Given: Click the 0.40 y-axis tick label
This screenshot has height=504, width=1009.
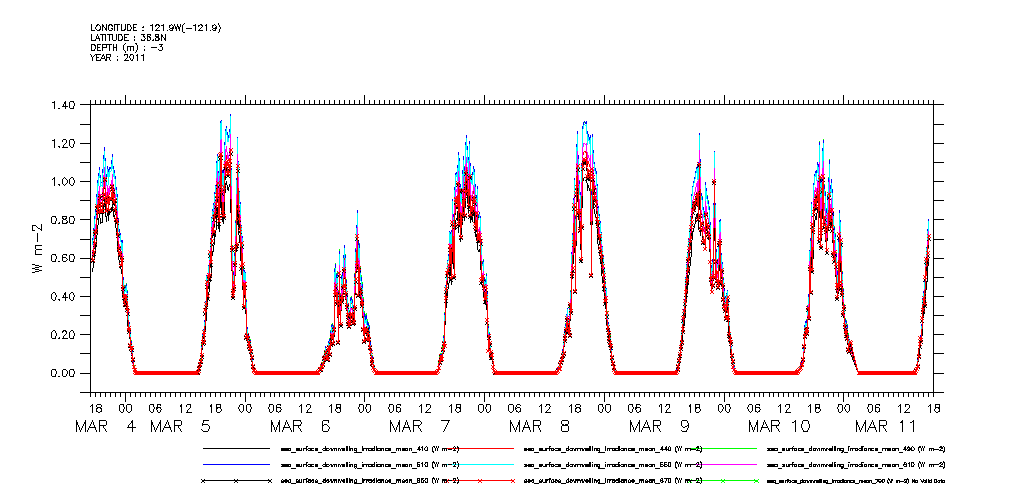Looking at the screenshot, I should [x=63, y=297].
